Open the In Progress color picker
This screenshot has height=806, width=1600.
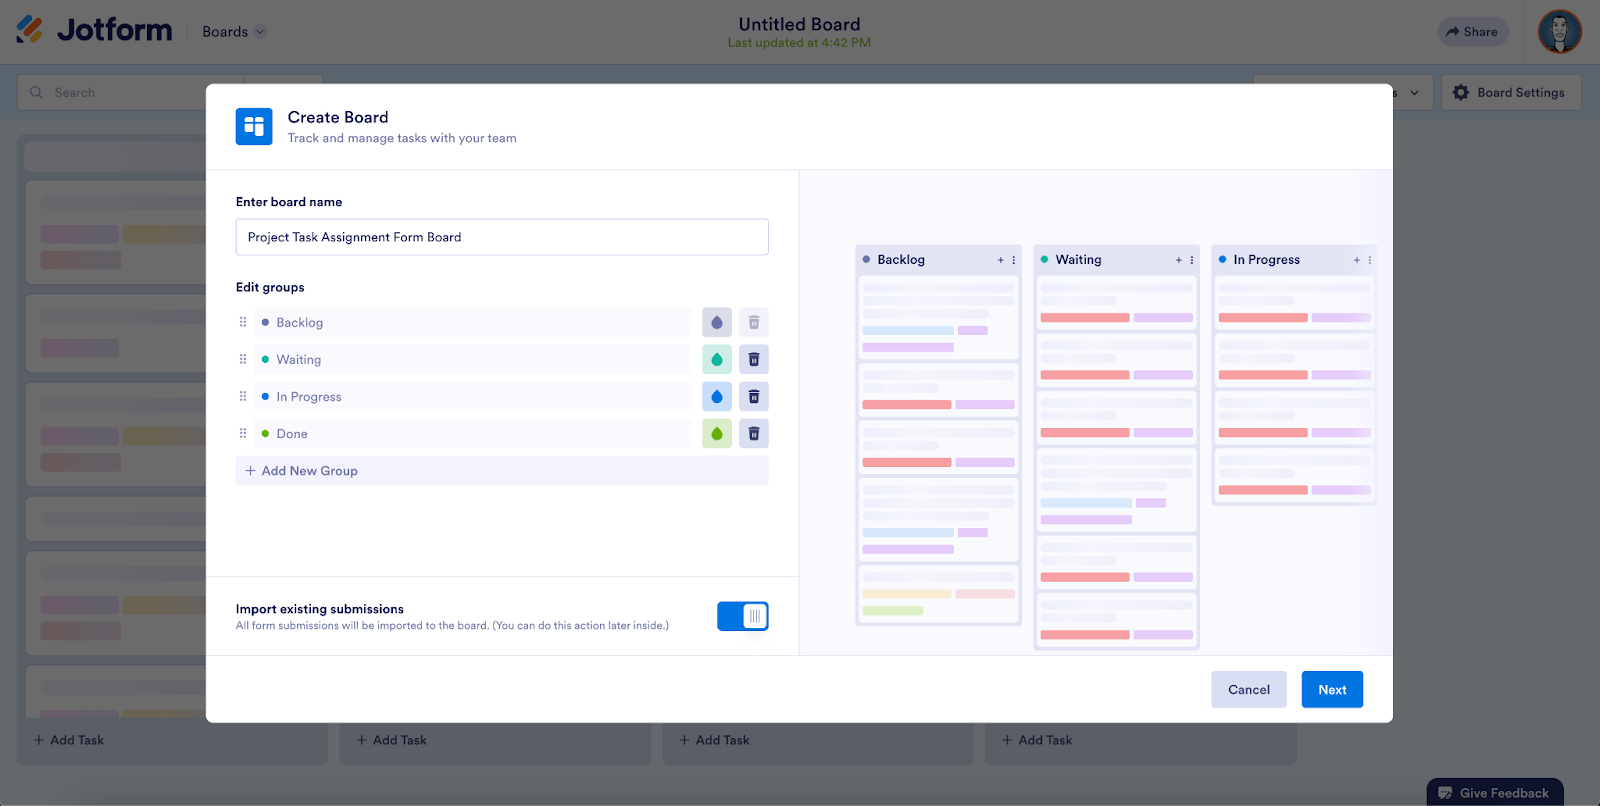pos(717,397)
